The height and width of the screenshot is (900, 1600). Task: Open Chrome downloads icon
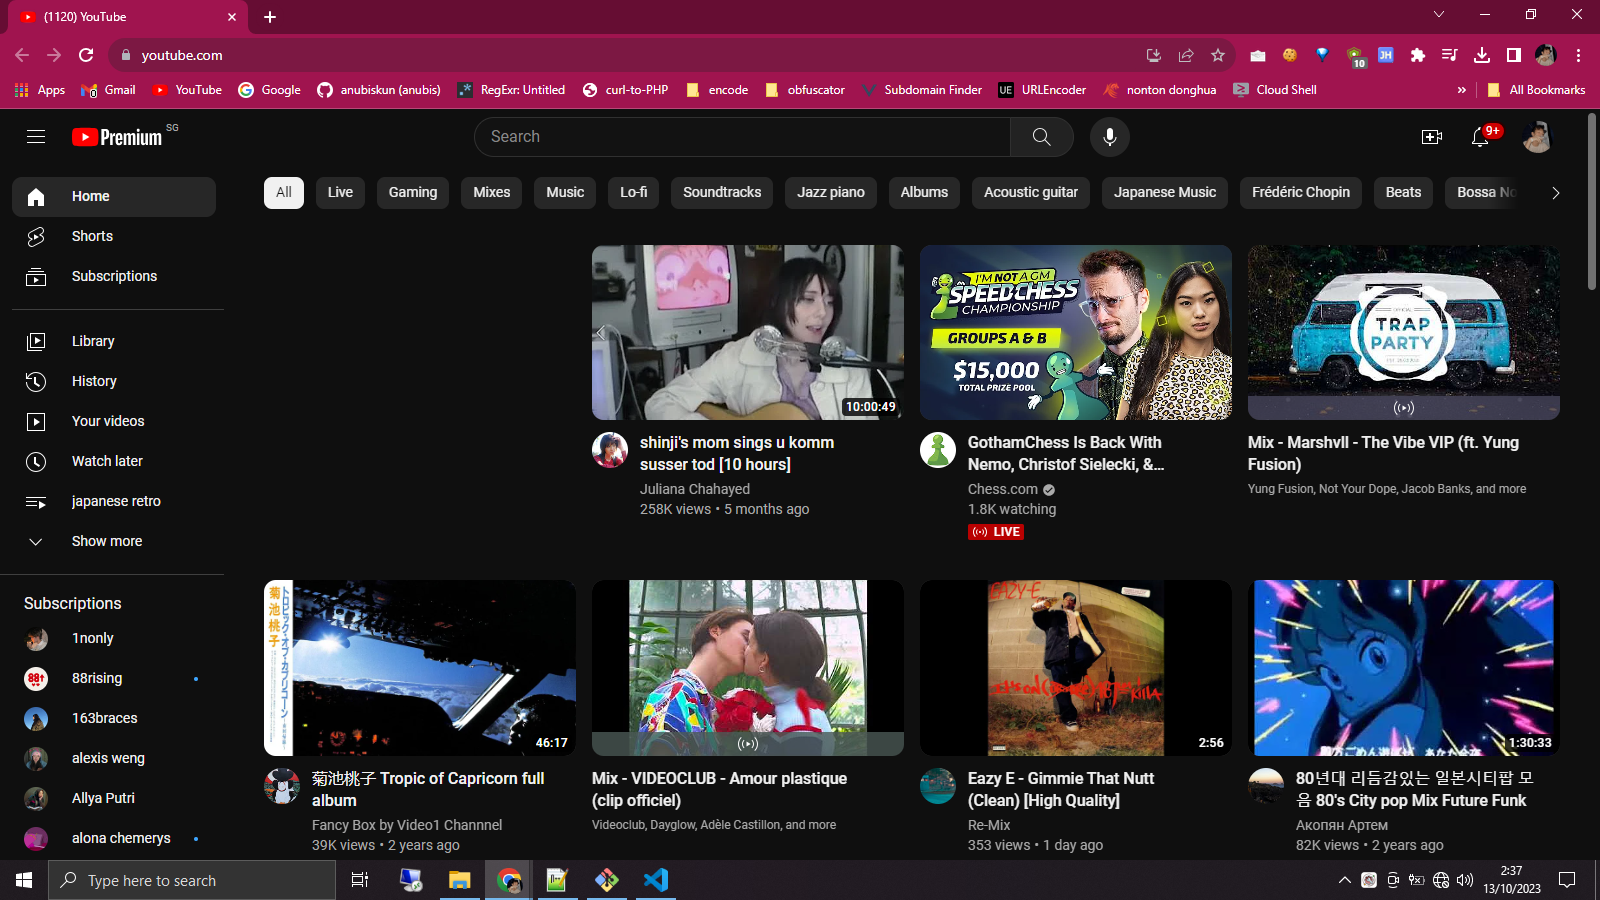[1482, 55]
